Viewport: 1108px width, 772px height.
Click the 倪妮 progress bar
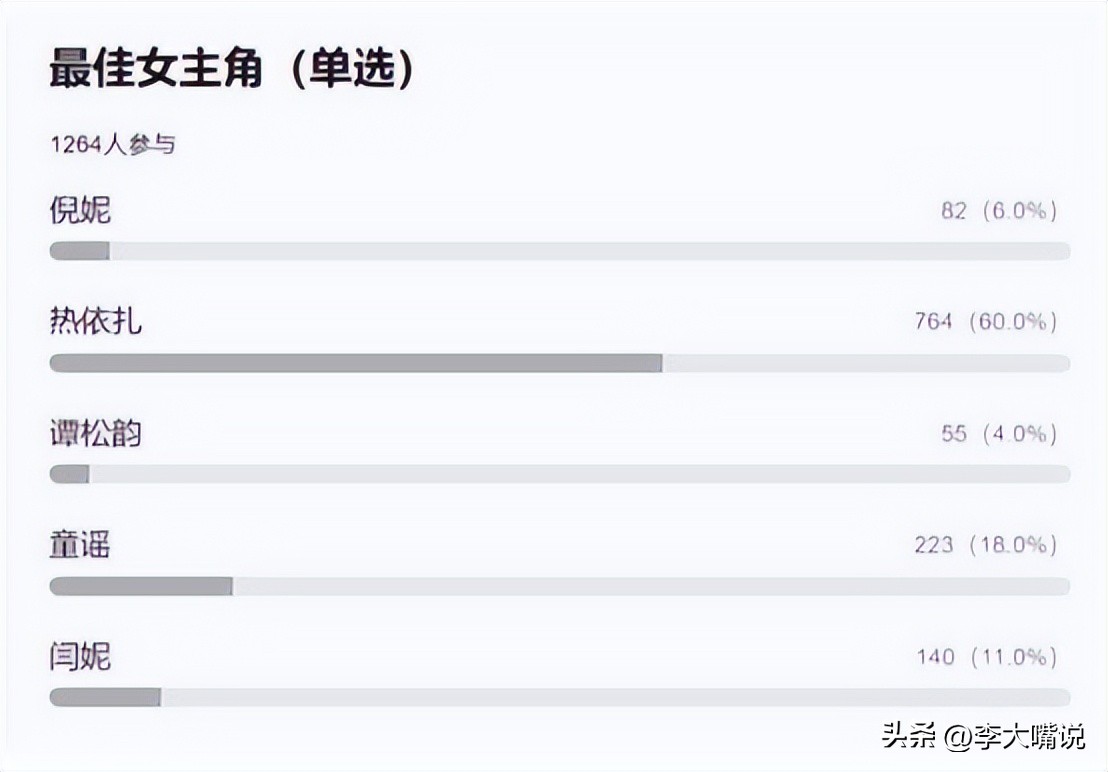pos(559,251)
